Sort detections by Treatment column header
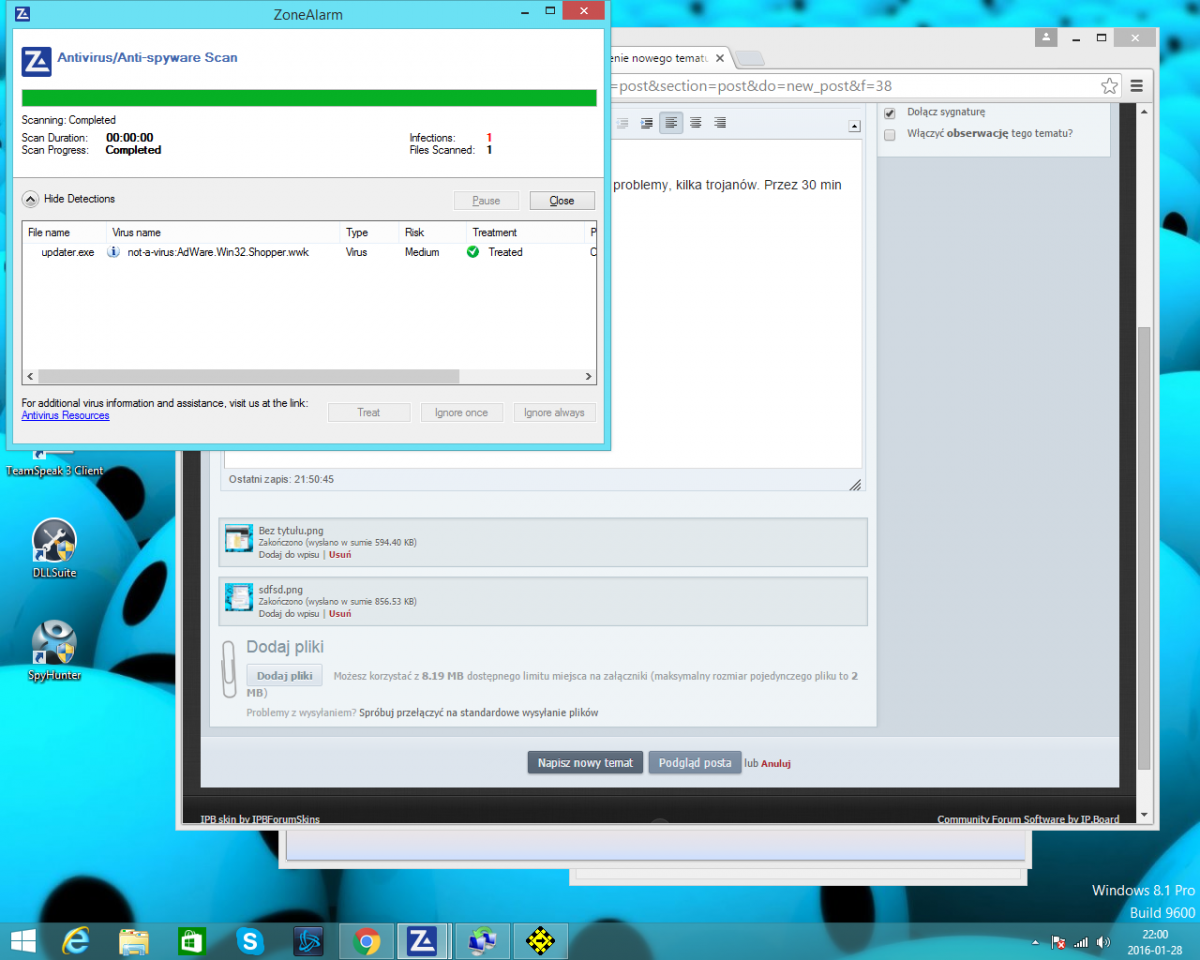The height and width of the screenshot is (960, 1200). (526, 232)
